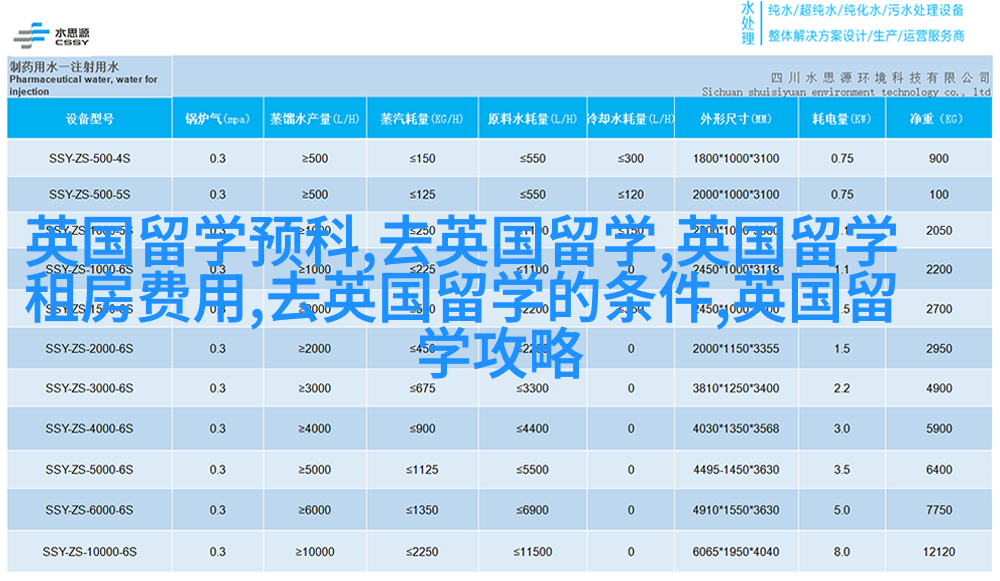1000x581 pixels.
Task: Click the '≤4400' raw water cell
Action: pyautogui.click(x=533, y=429)
